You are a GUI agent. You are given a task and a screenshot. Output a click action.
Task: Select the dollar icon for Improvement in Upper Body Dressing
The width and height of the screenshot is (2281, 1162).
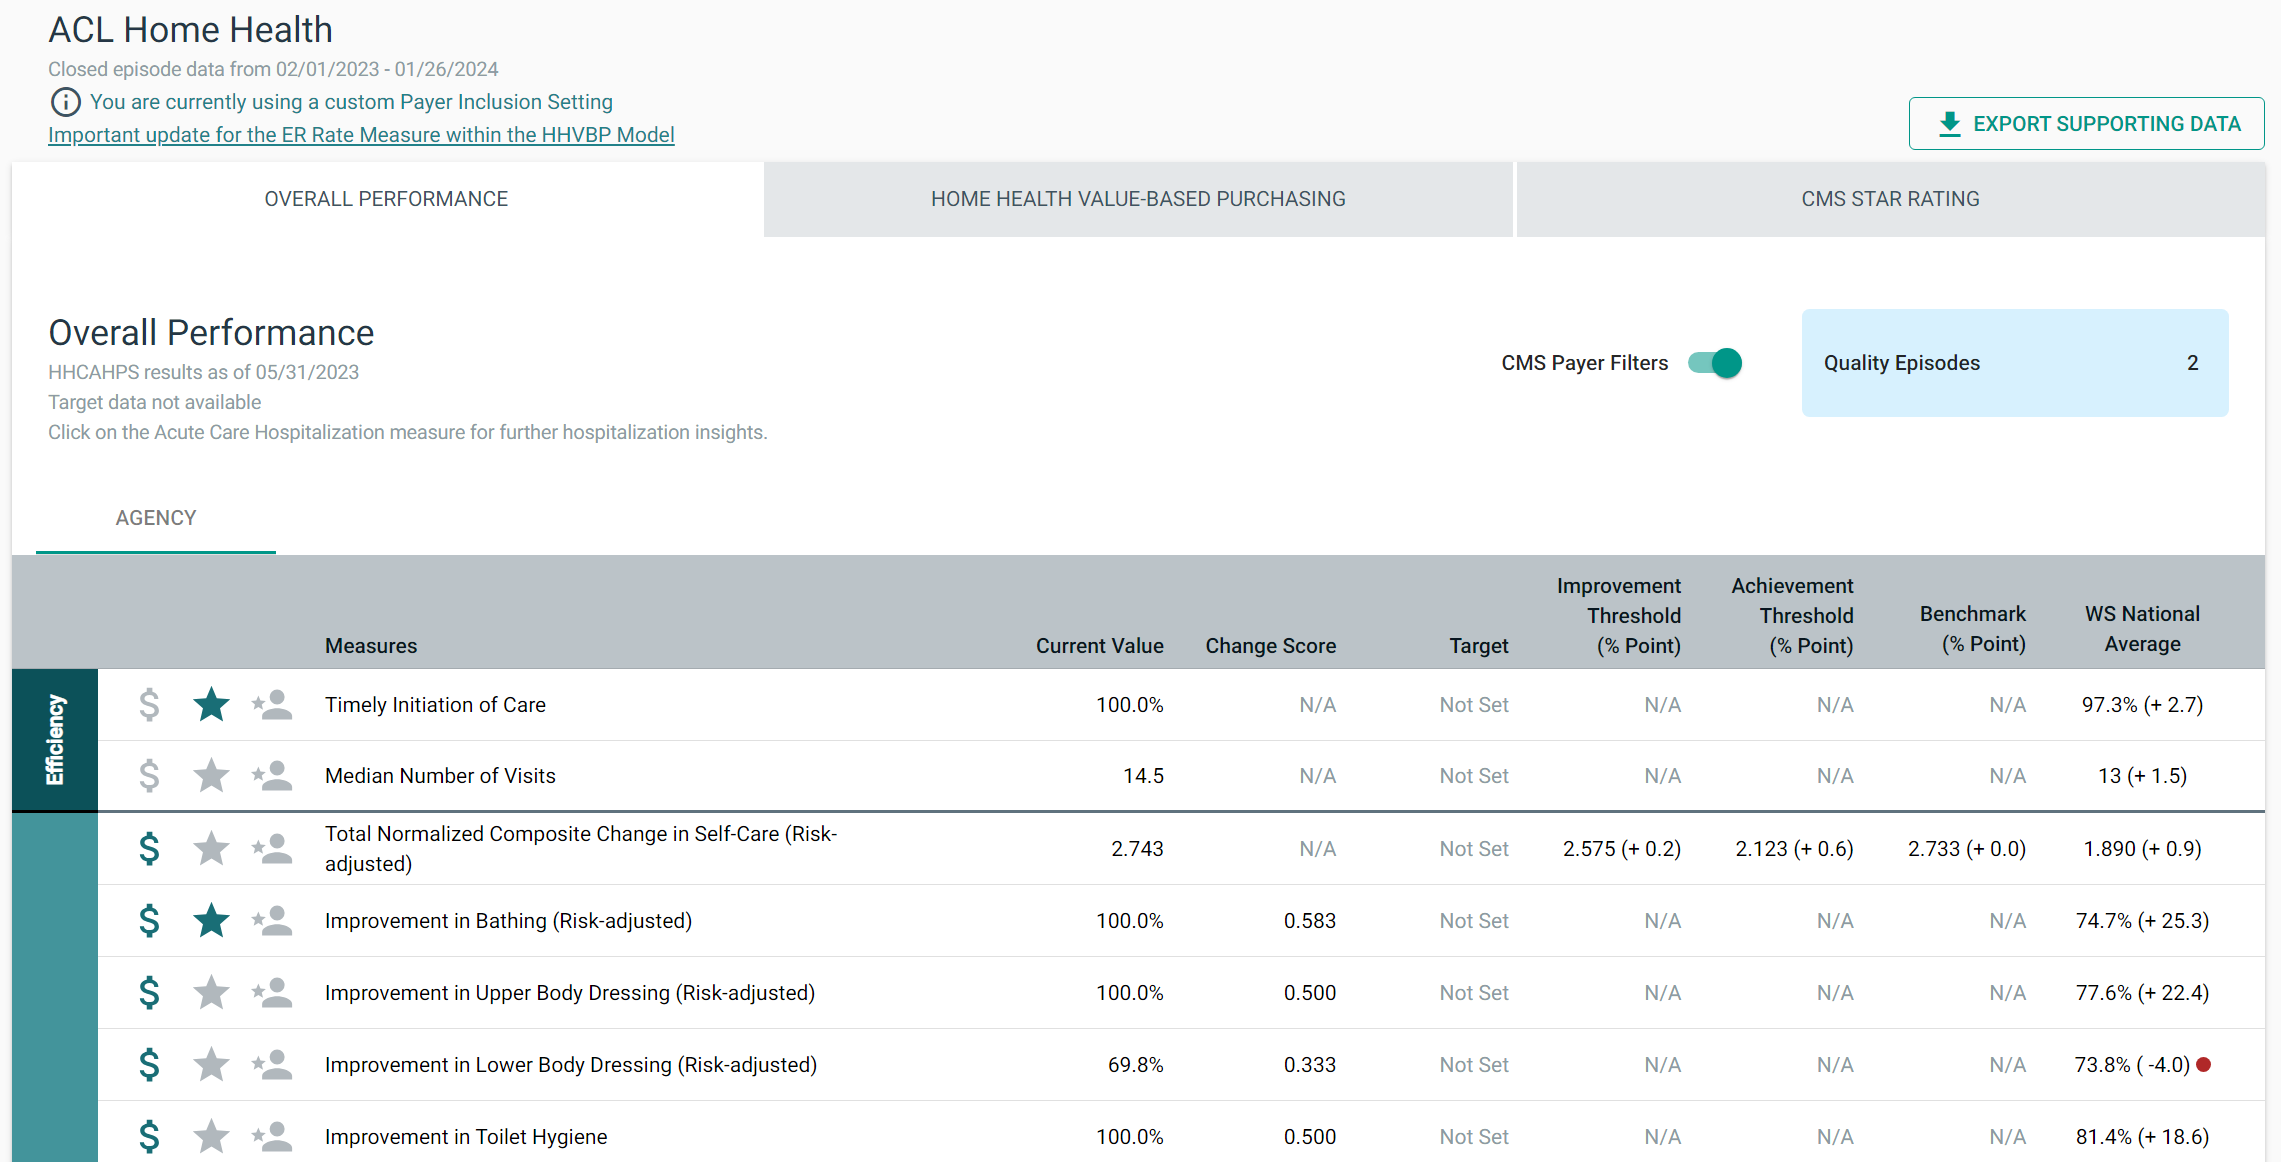point(149,992)
